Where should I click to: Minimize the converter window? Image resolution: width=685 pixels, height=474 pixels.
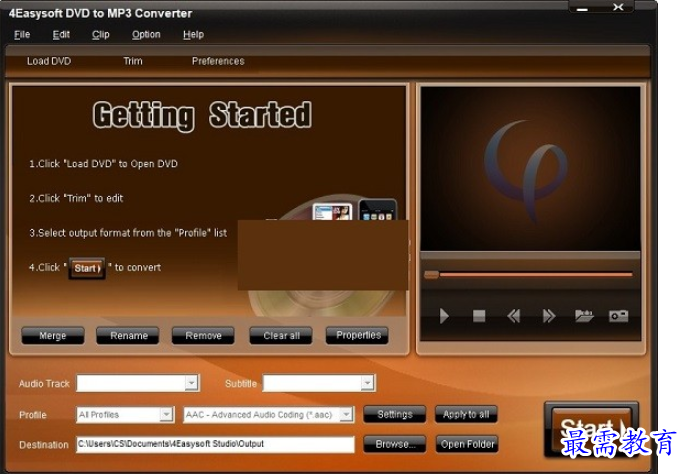click(x=582, y=8)
